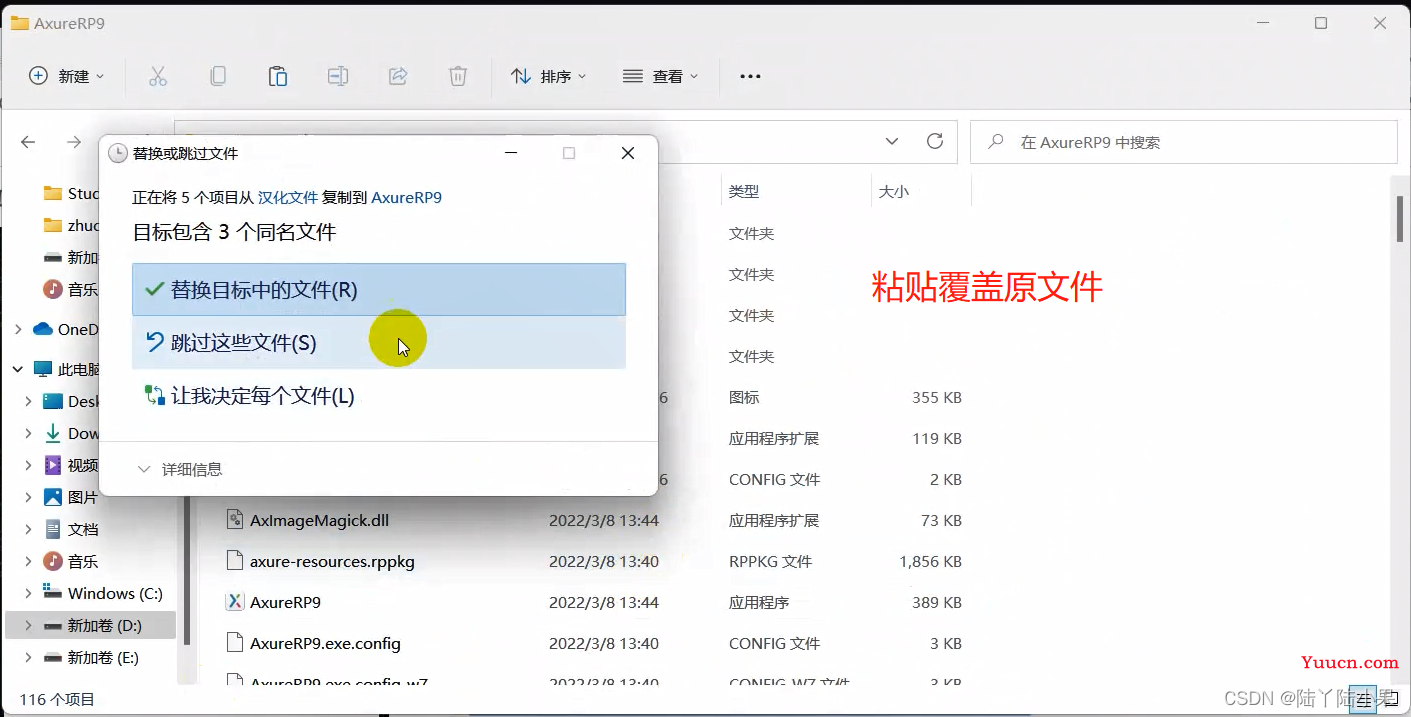Expand the 图片 tree node
The width and height of the screenshot is (1411, 717).
pyautogui.click(x=28, y=497)
